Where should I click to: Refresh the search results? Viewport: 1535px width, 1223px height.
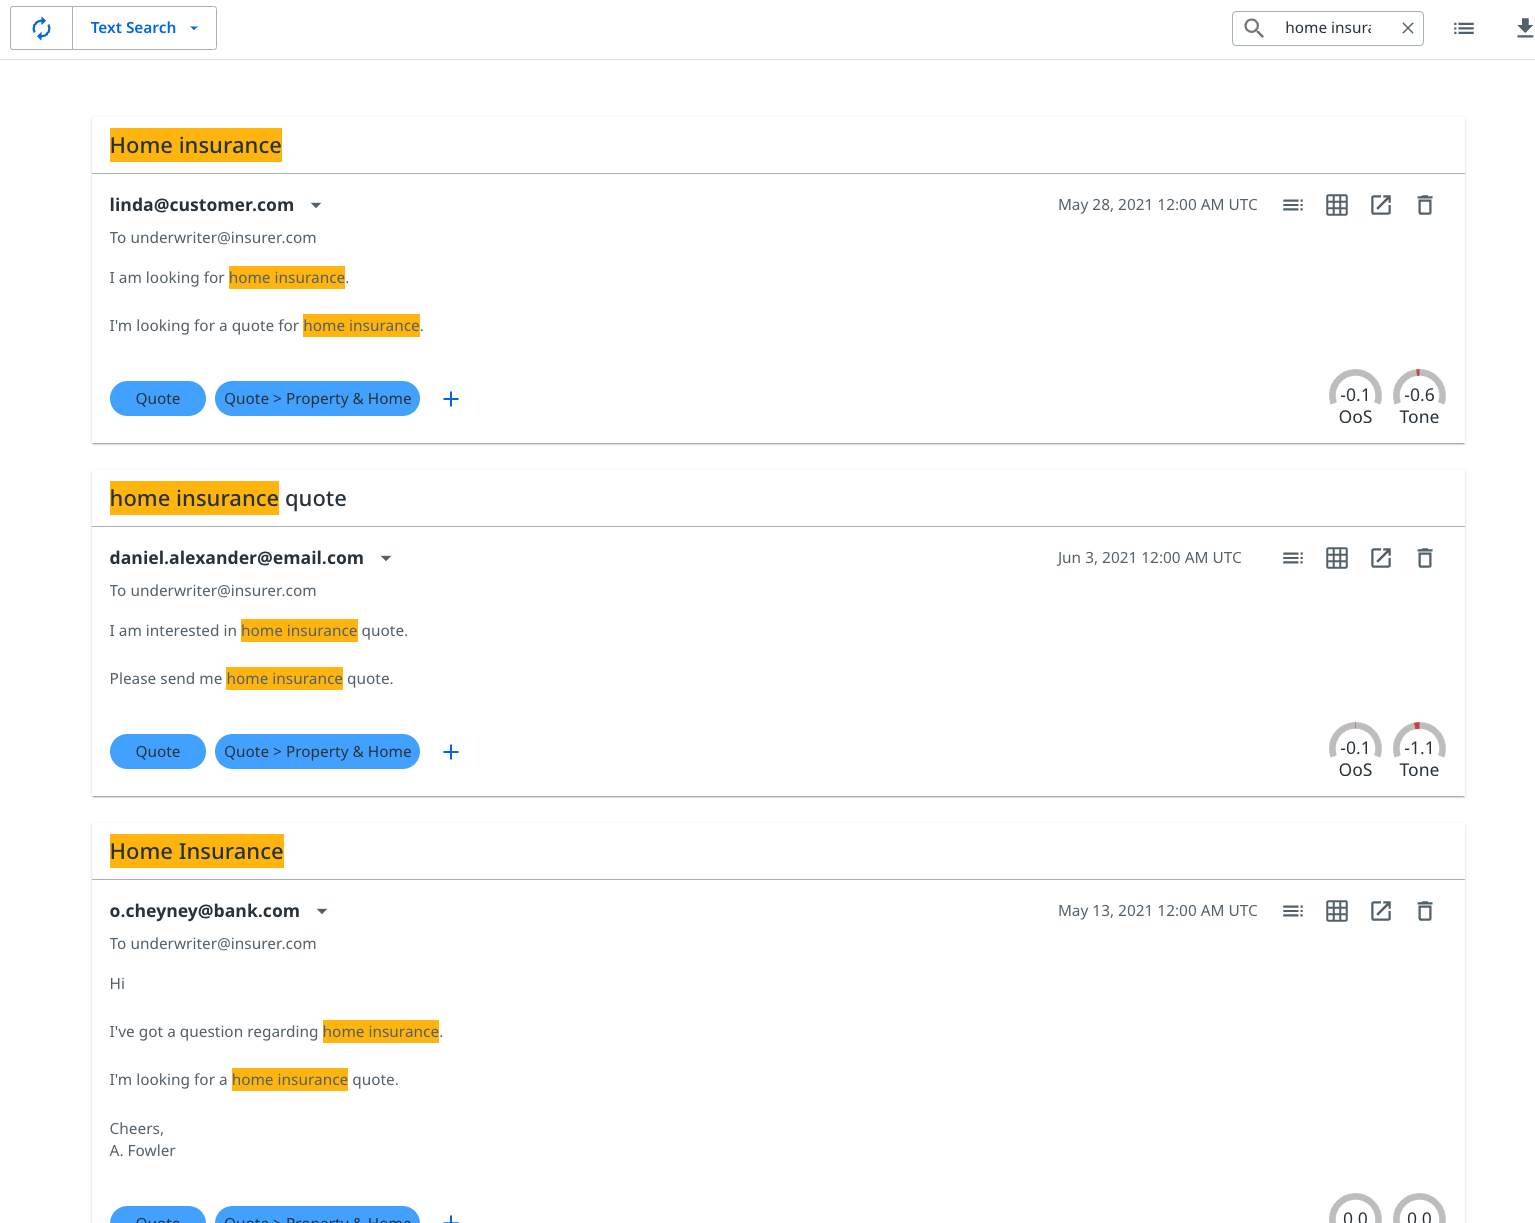(41, 27)
